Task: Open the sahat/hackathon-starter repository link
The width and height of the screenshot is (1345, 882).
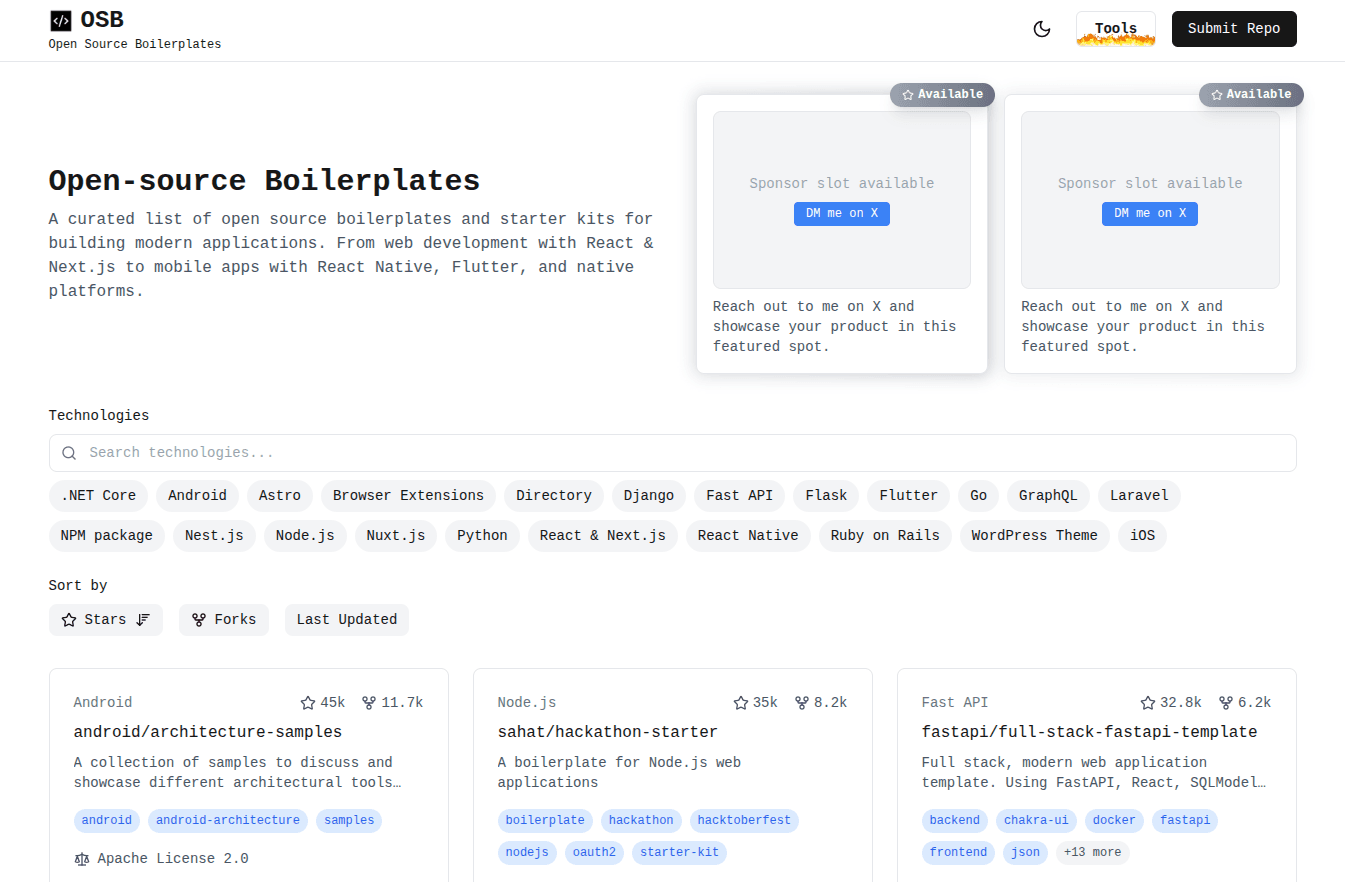Action: tap(607, 731)
